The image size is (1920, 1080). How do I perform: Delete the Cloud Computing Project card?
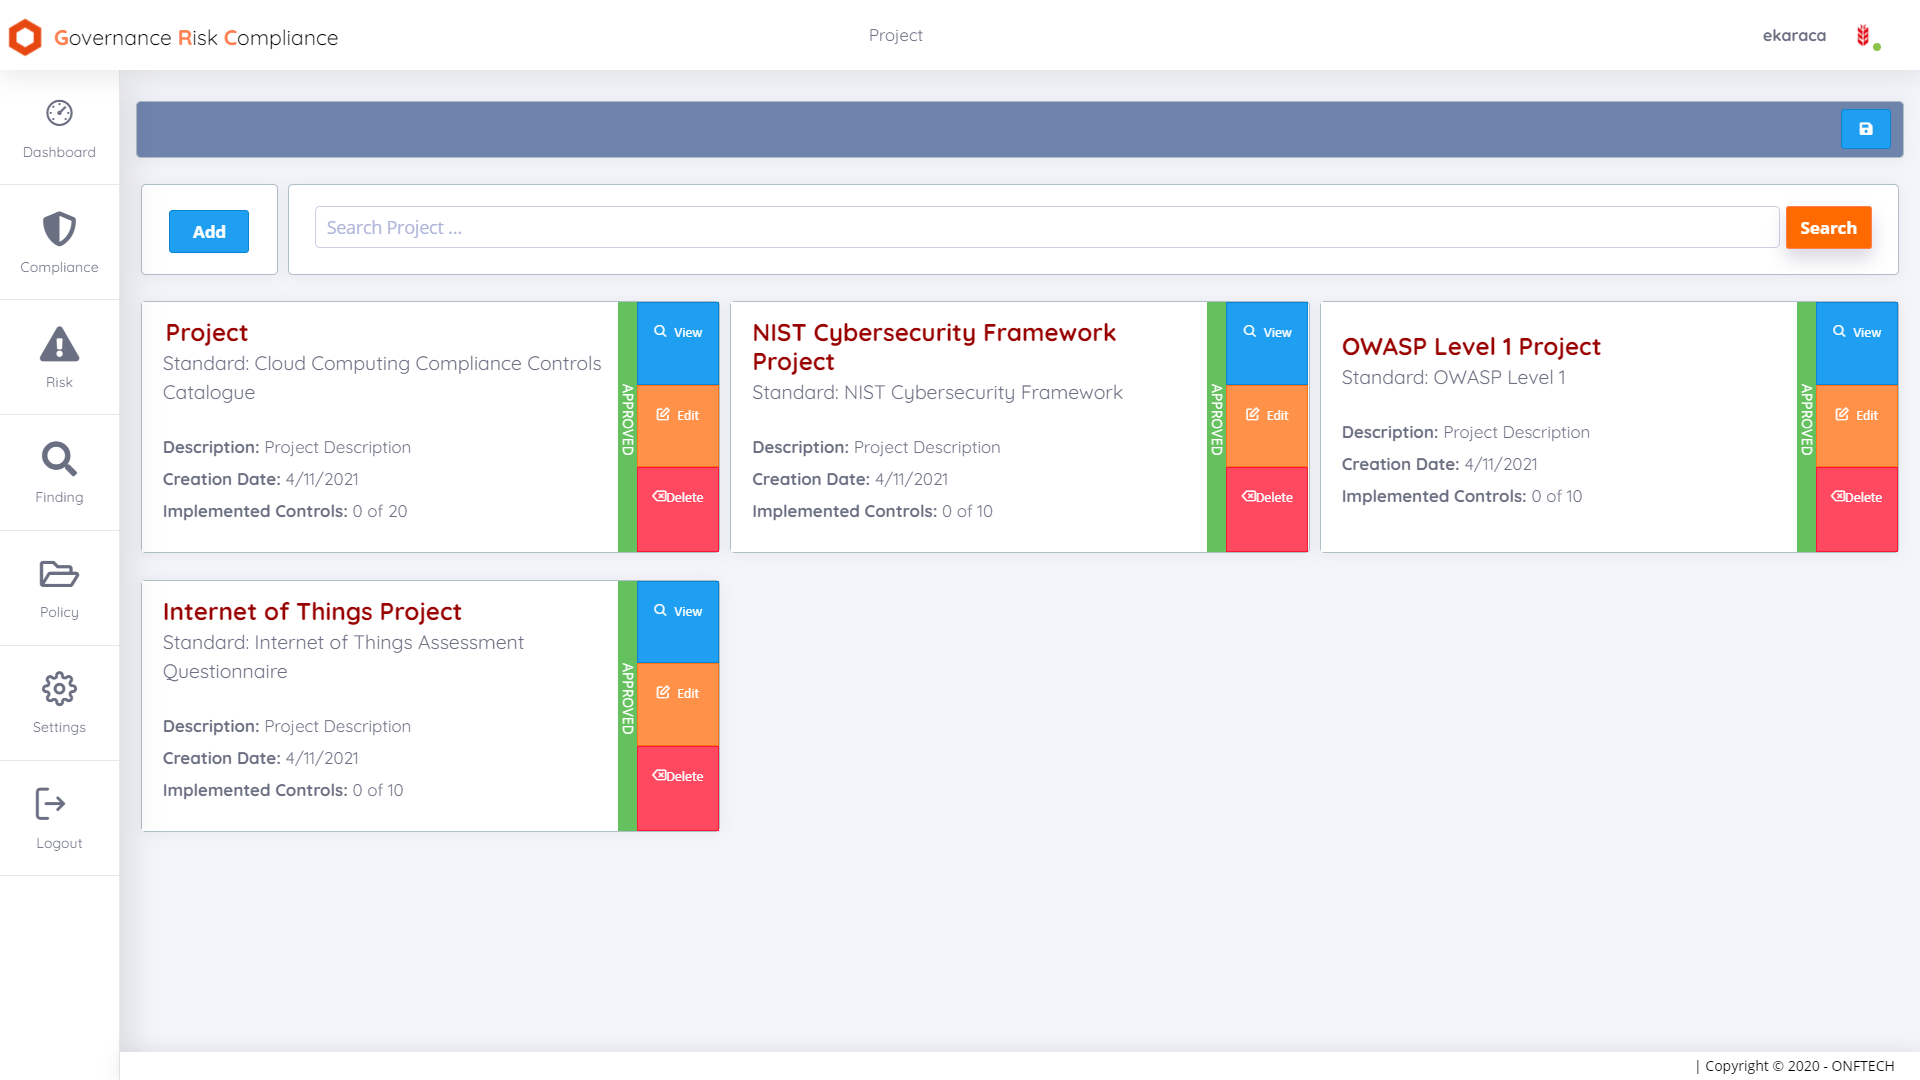pos(678,509)
